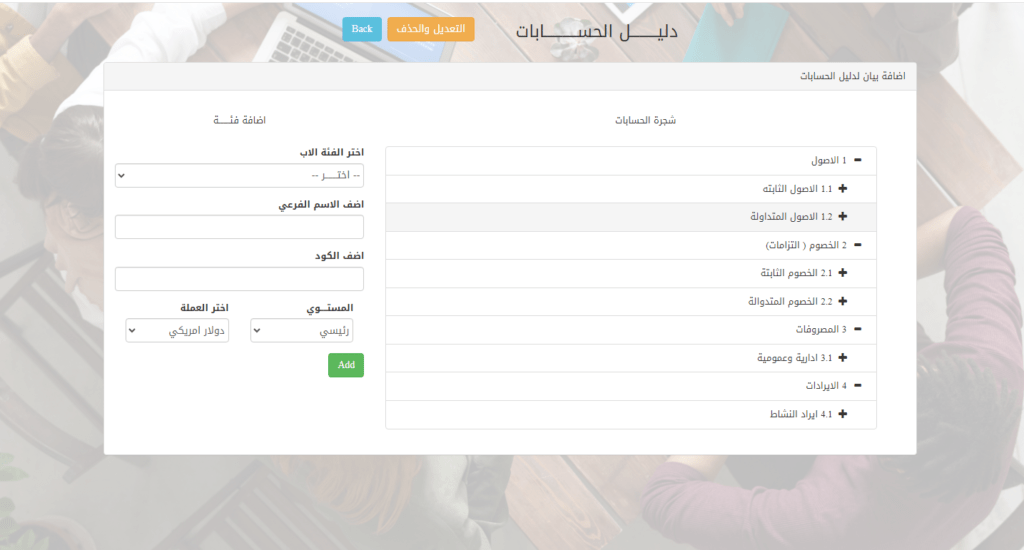This screenshot has width=1024, height=550.
Task: Select the '2 الخصوم ( التزامات)' row text
Action: click(806, 245)
